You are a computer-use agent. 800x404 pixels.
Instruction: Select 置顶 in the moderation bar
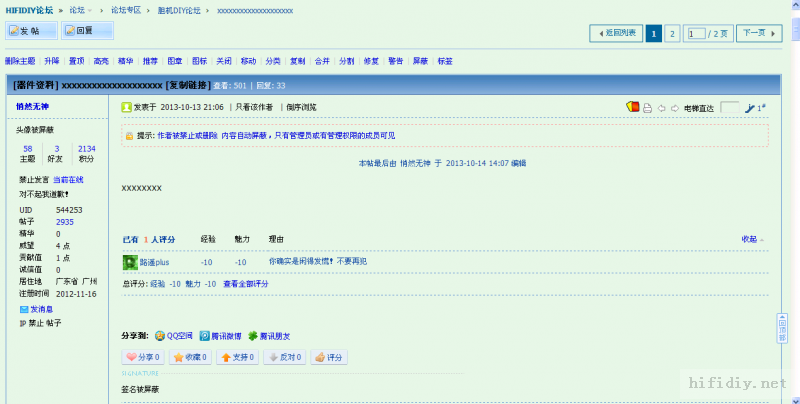point(77,61)
